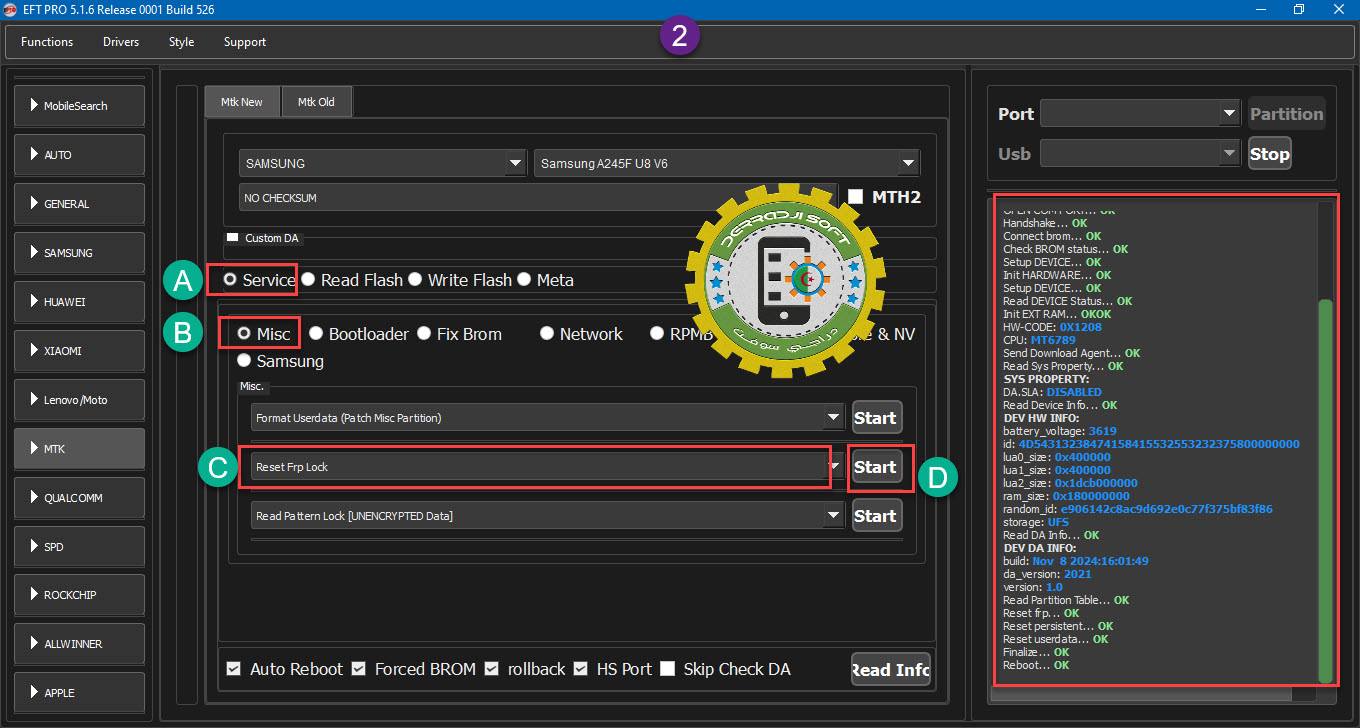Open the Format Userdata dropdown
The height and width of the screenshot is (728, 1360).
point(547,417)
